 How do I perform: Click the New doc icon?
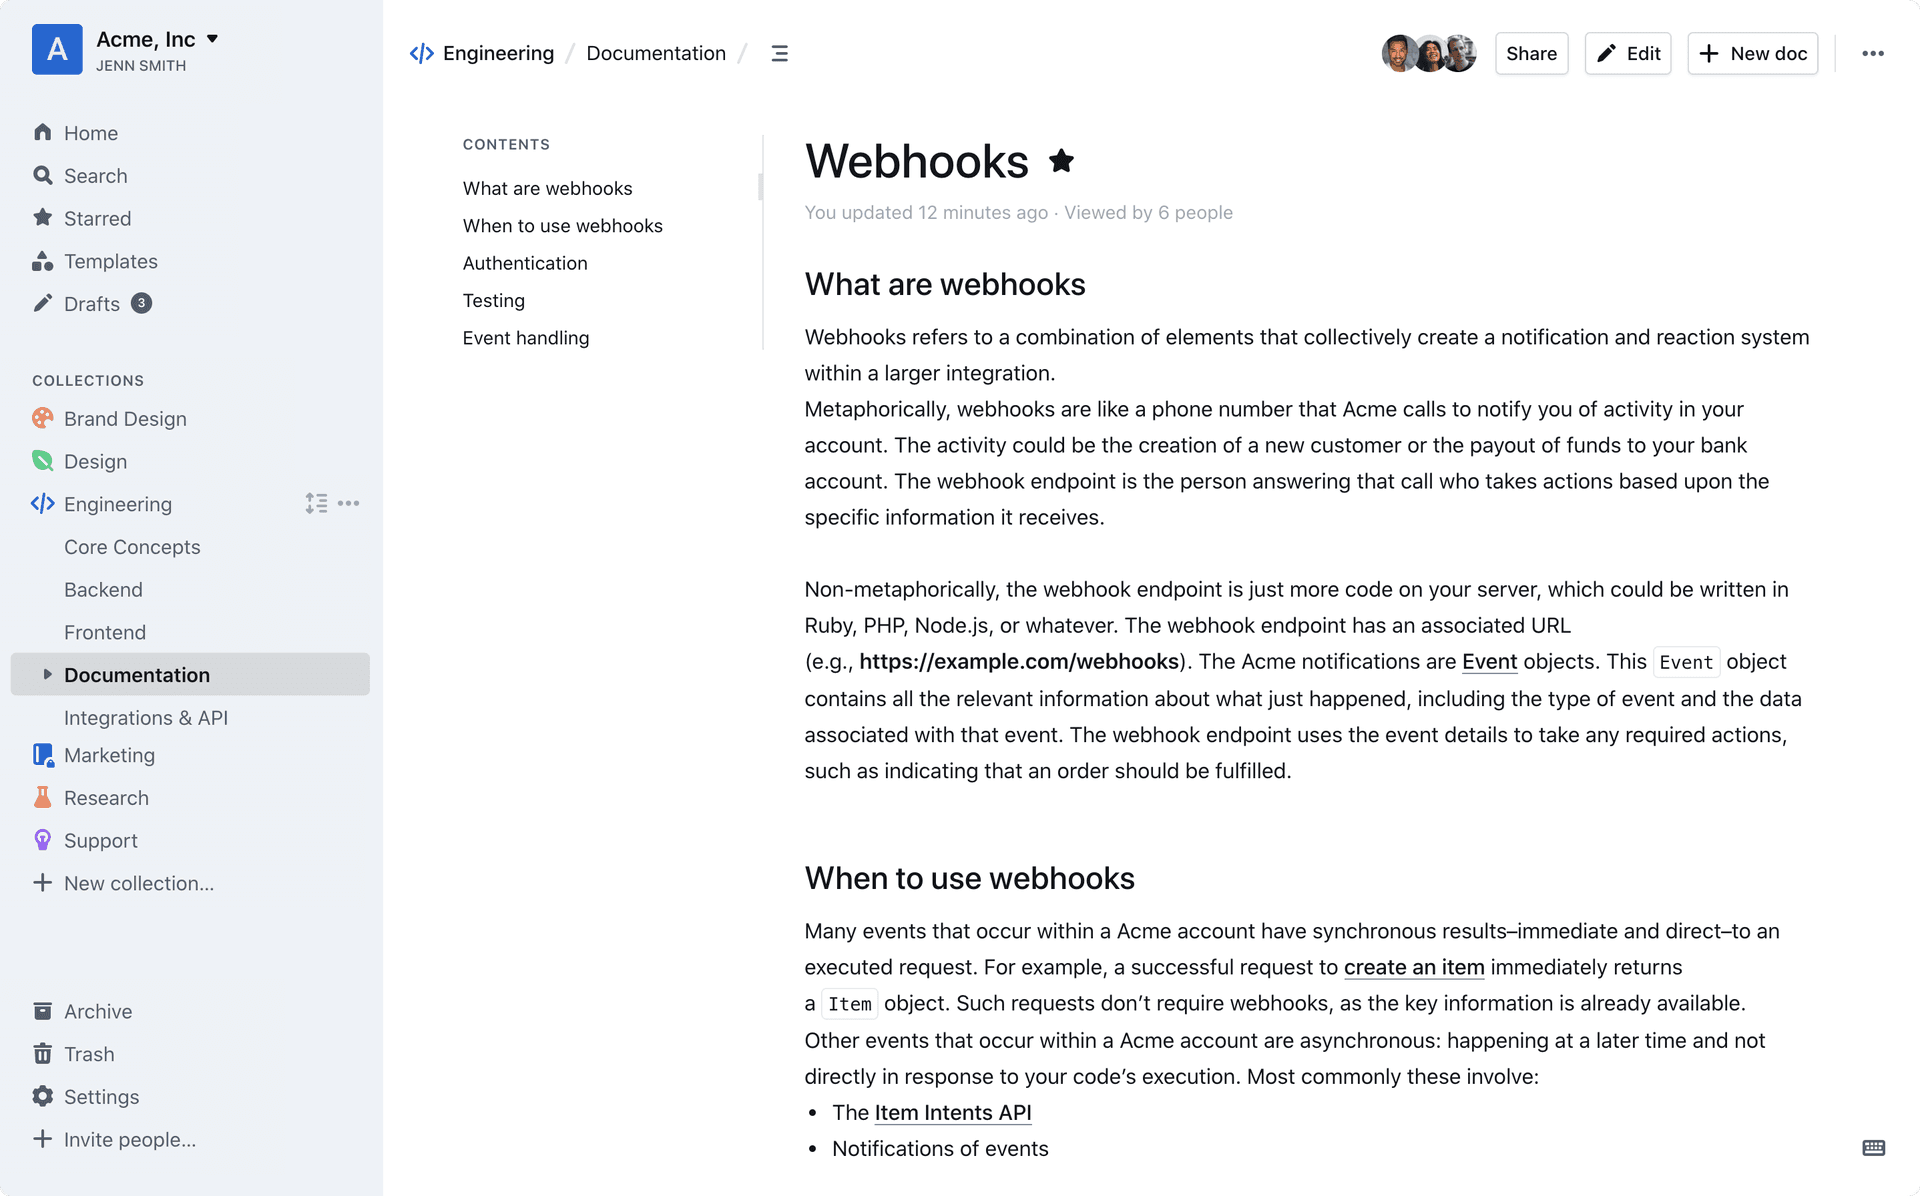point(1708,52)
